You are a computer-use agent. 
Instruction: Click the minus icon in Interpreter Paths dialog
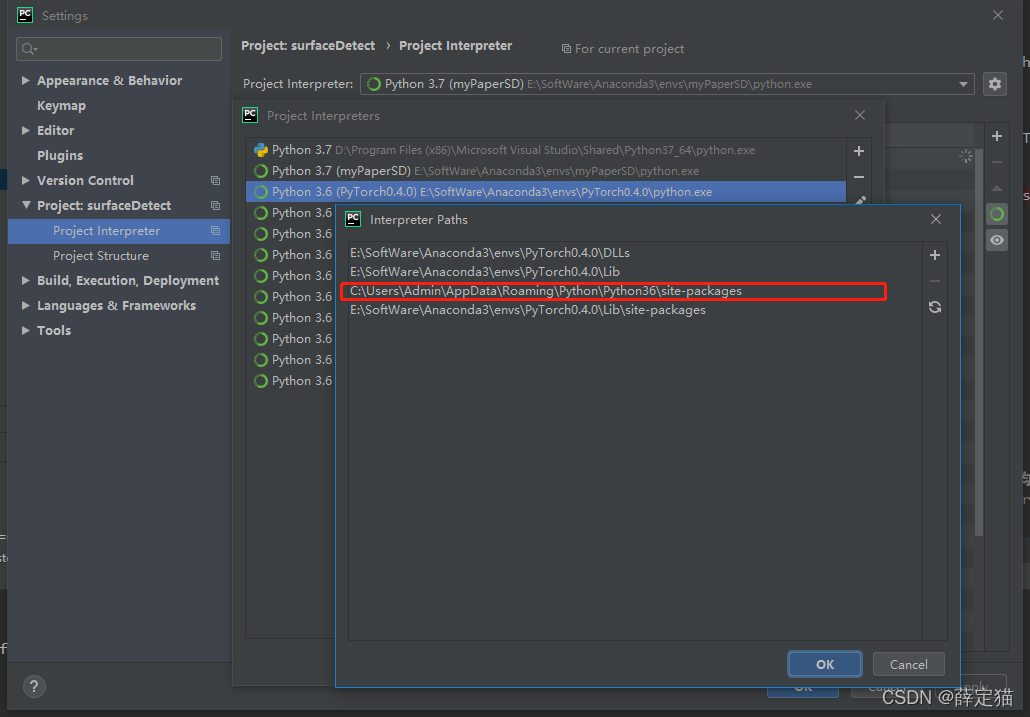point(935,281)
